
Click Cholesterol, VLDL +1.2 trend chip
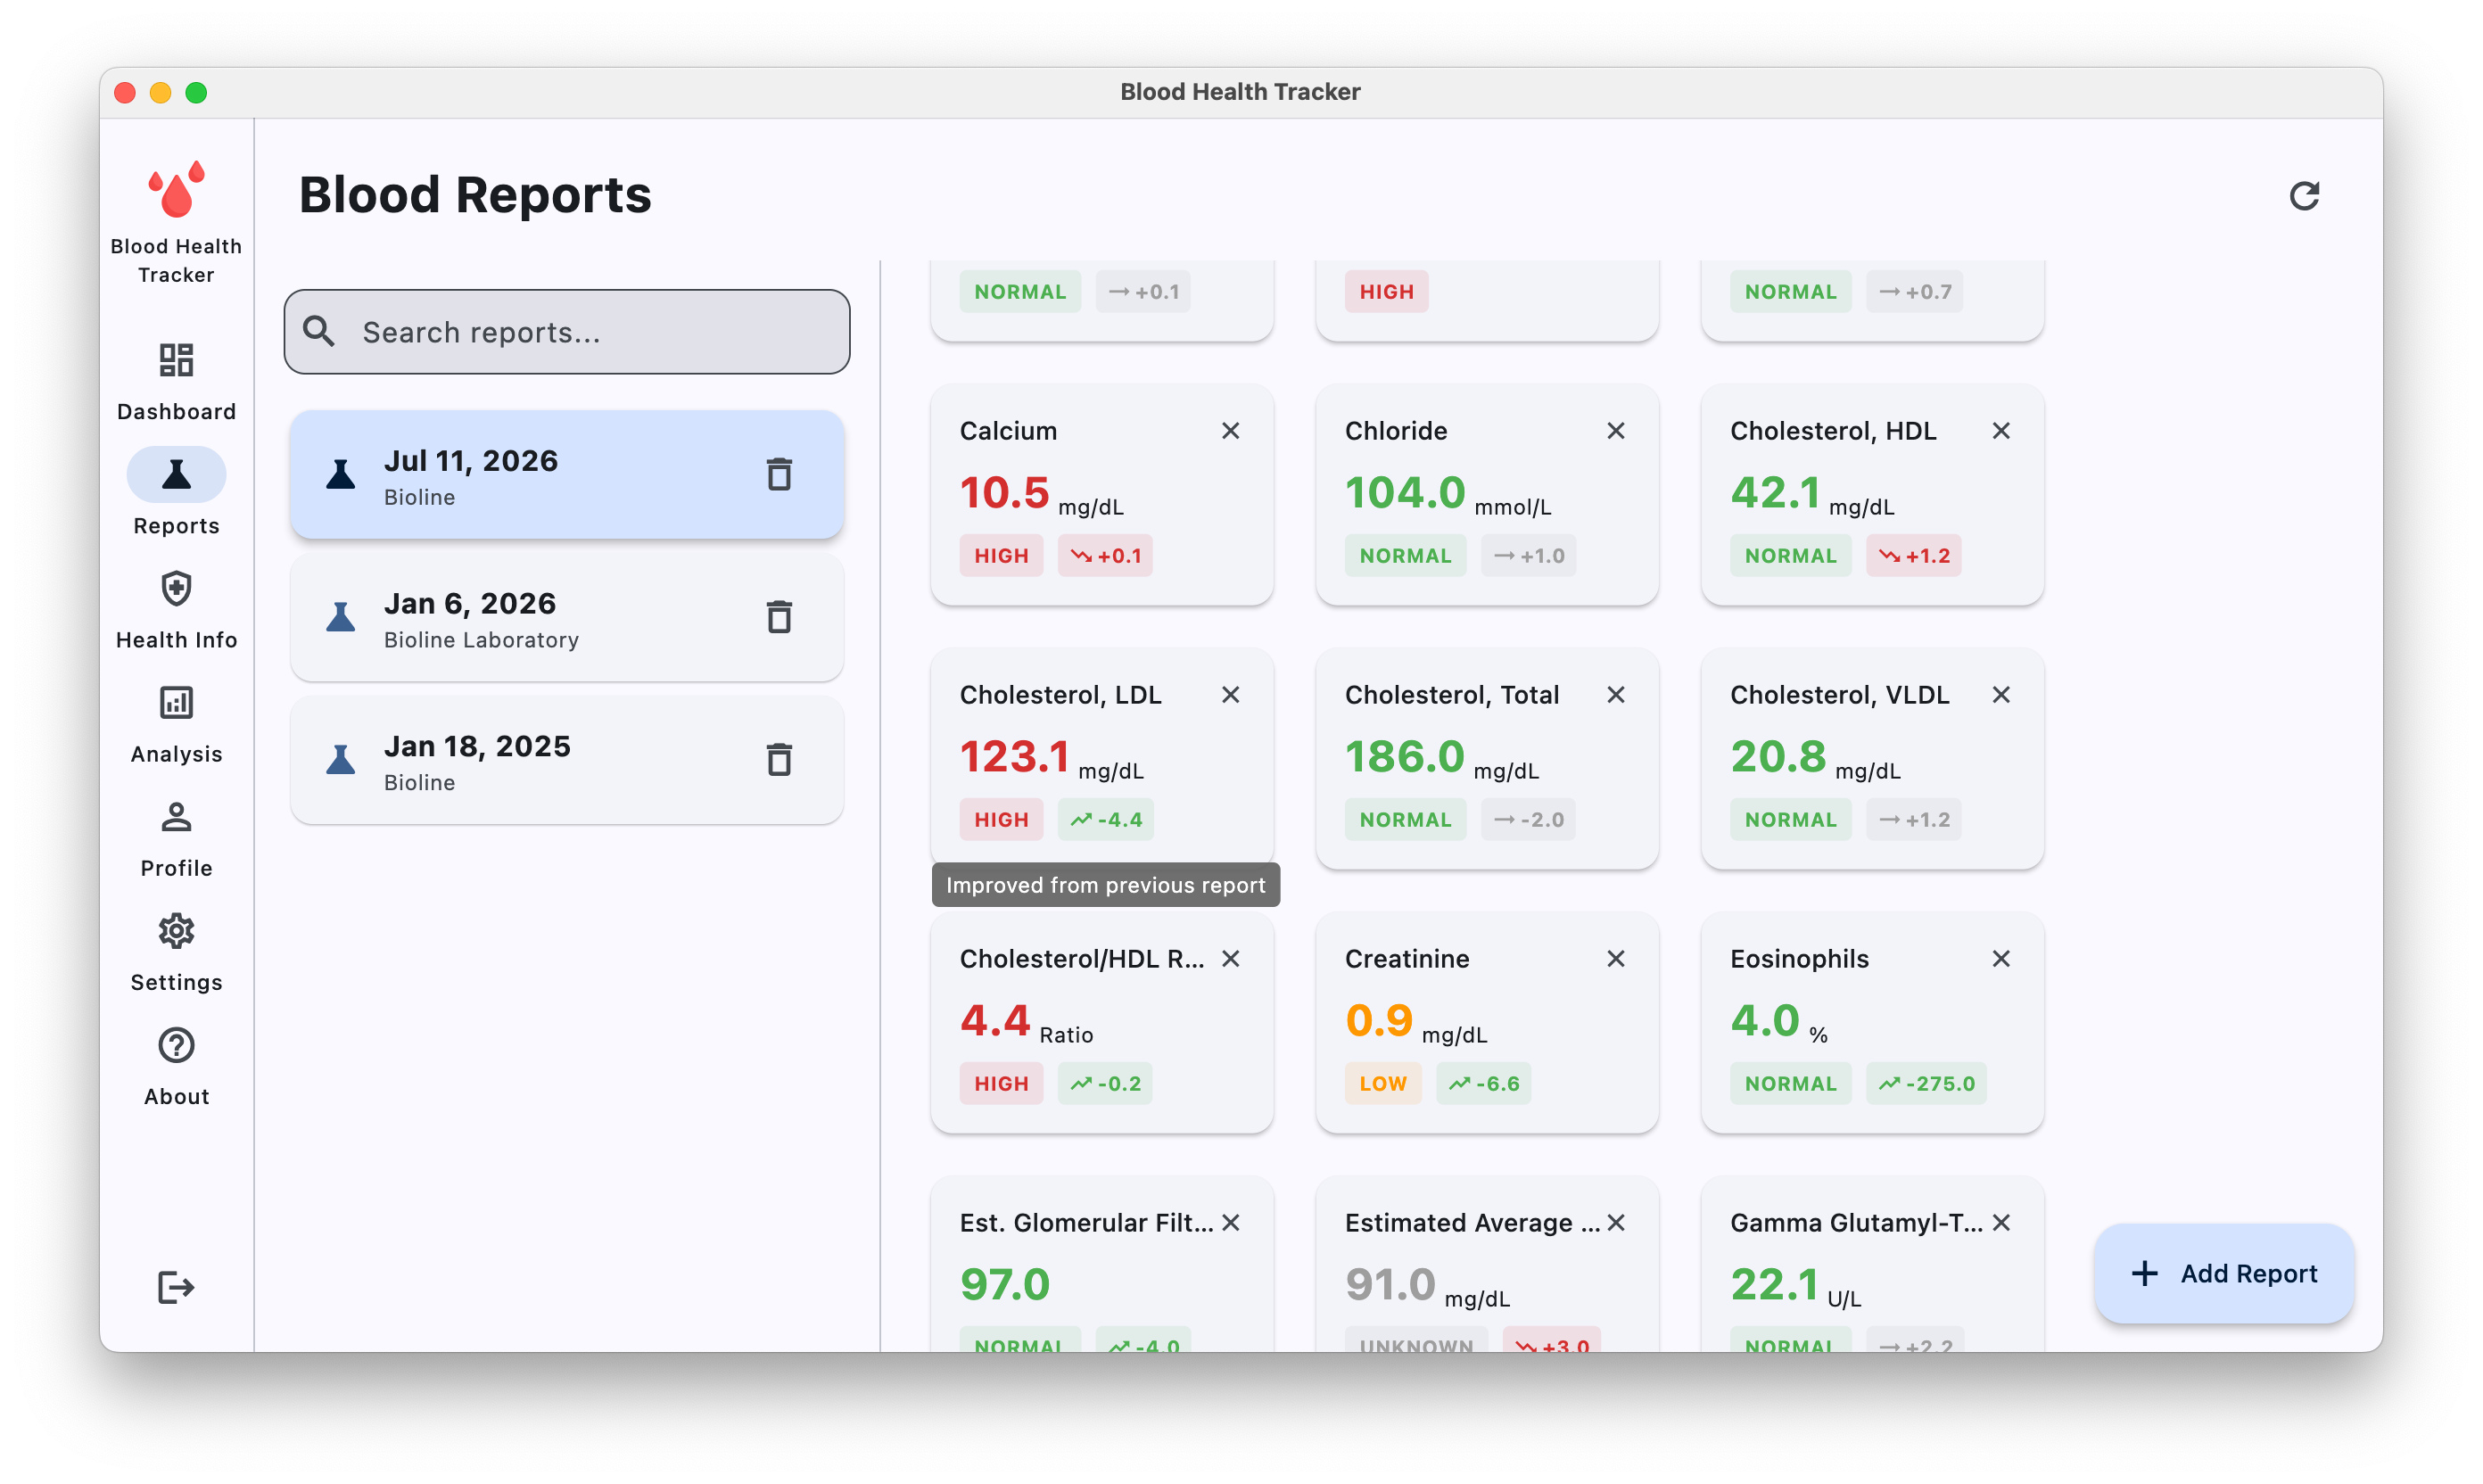pyautogui.click(x=1913, y=820)
